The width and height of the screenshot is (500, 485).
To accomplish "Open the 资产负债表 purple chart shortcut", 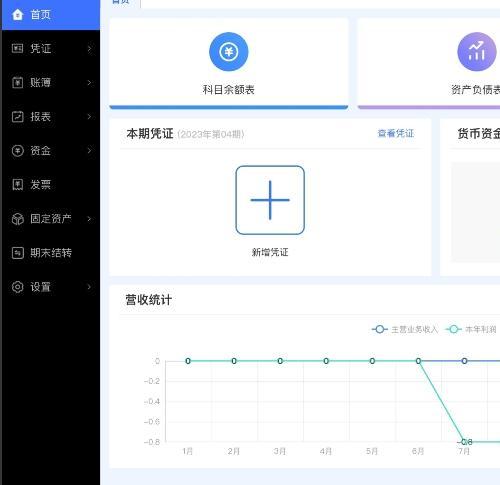I will coord(477,52).
